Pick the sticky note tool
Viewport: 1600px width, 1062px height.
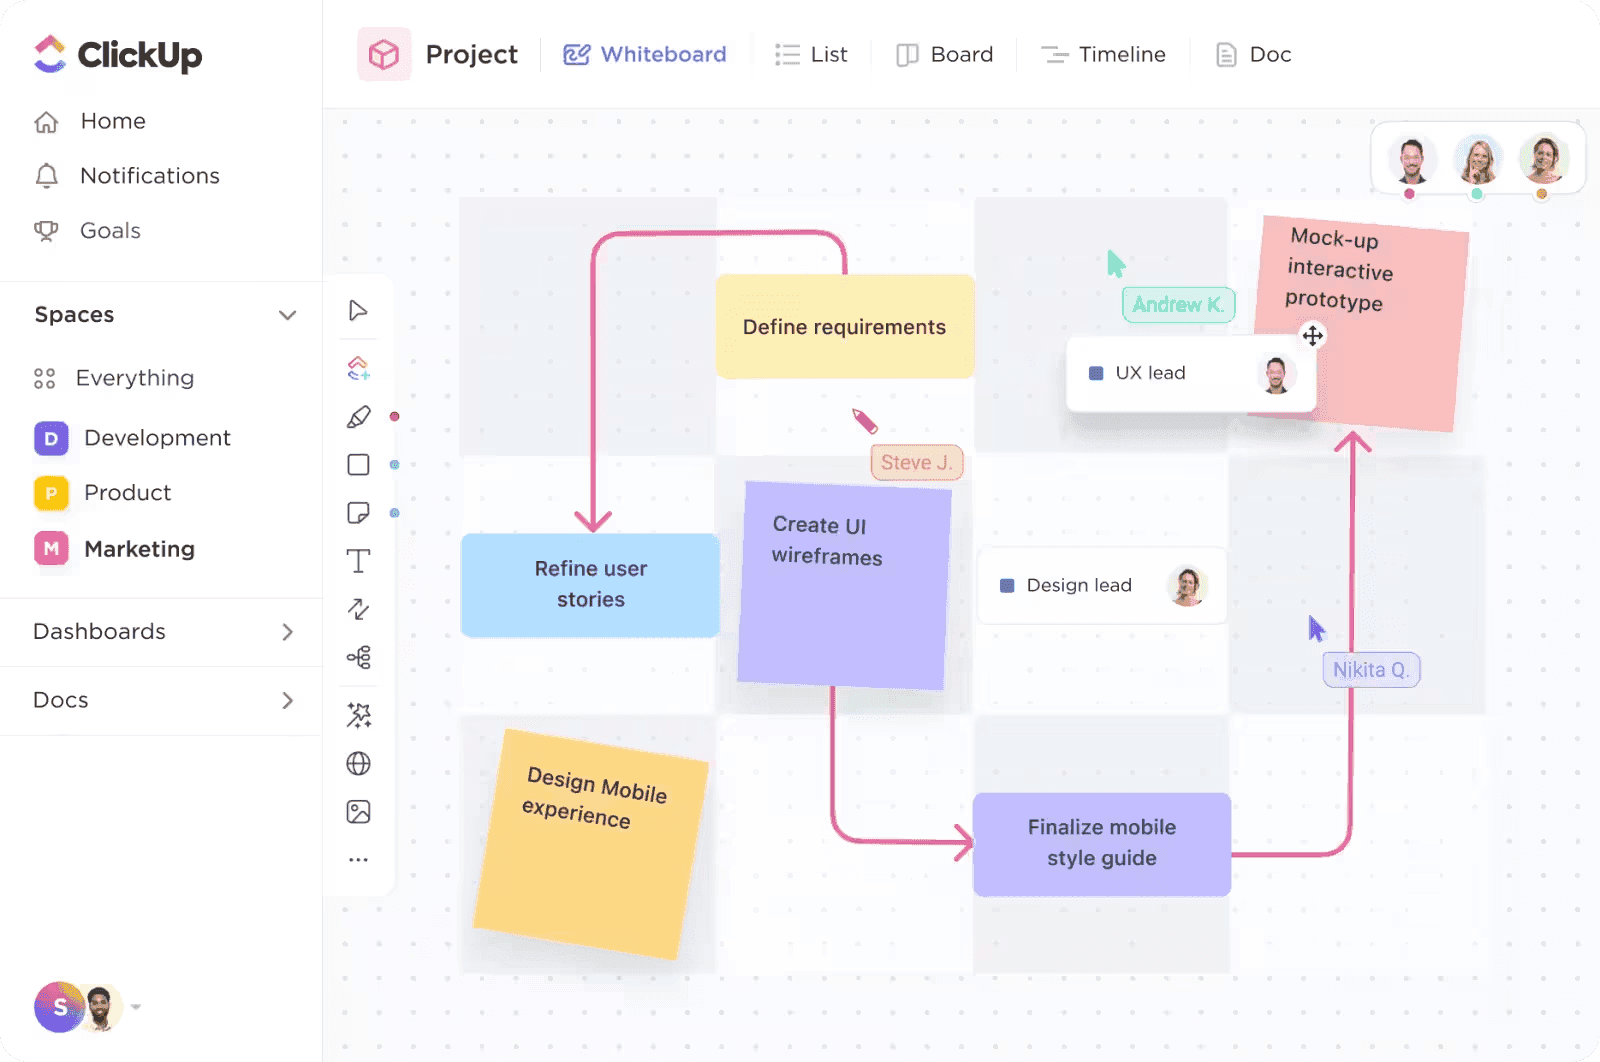[x=358, y=512]
